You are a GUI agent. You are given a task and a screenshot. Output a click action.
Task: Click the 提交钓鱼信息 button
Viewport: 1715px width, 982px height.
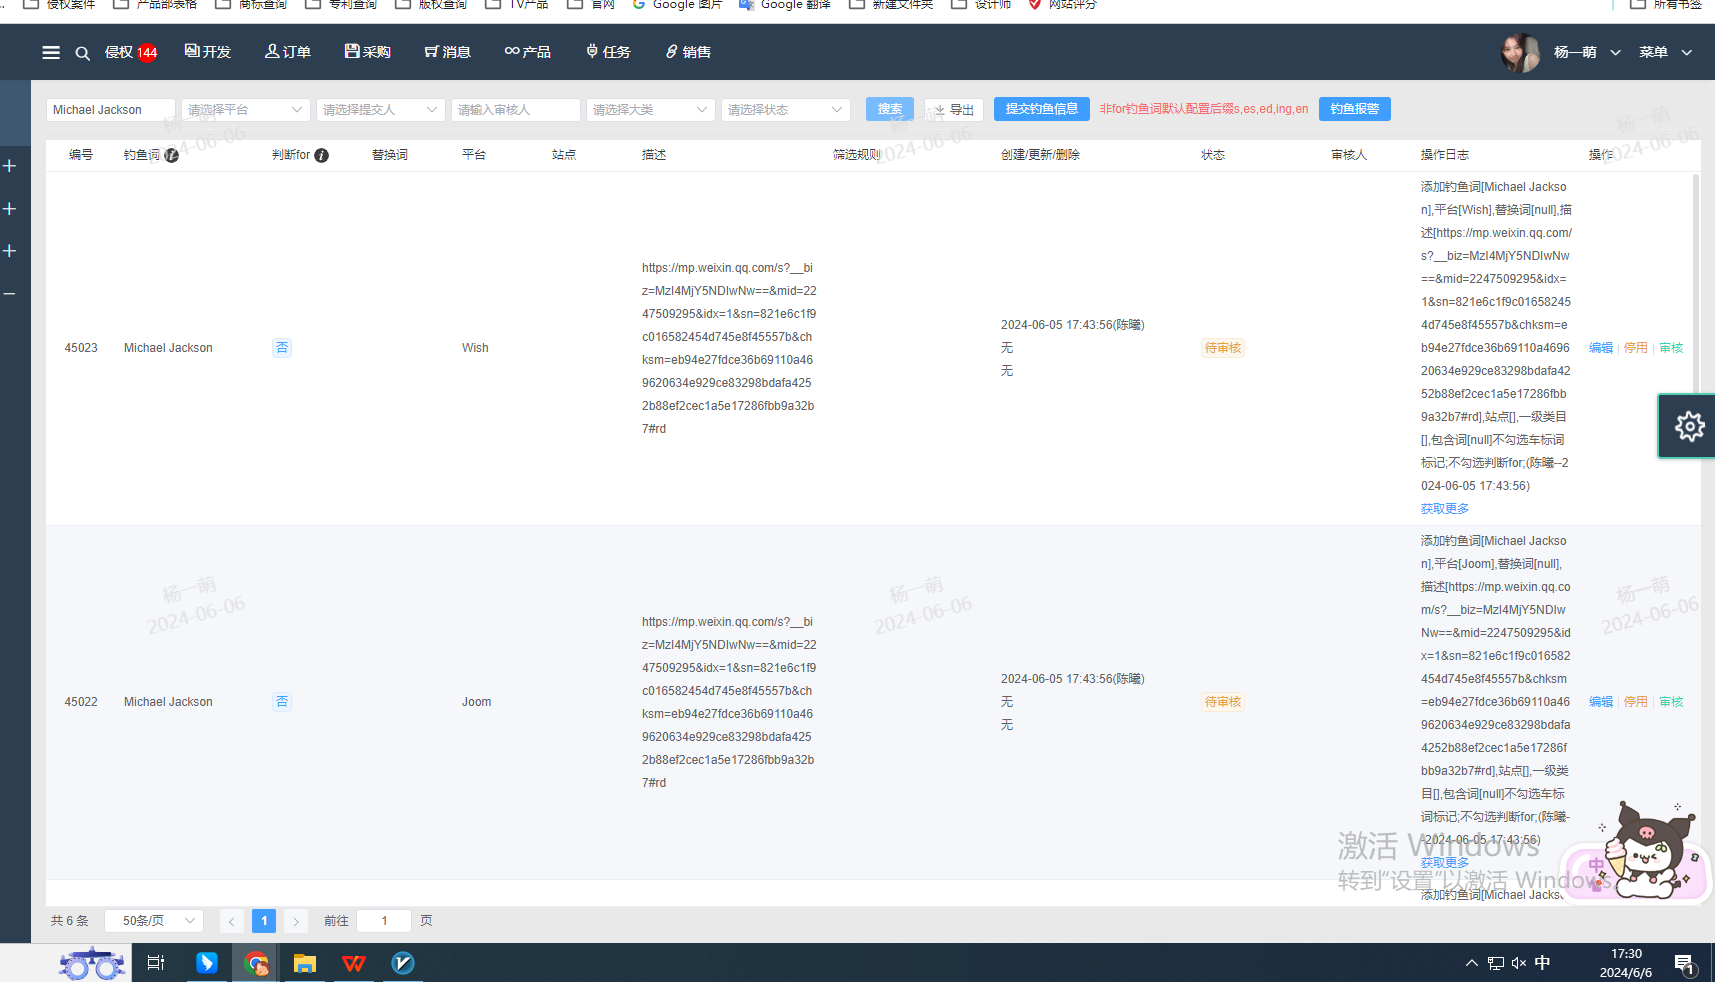[1042, 109]
